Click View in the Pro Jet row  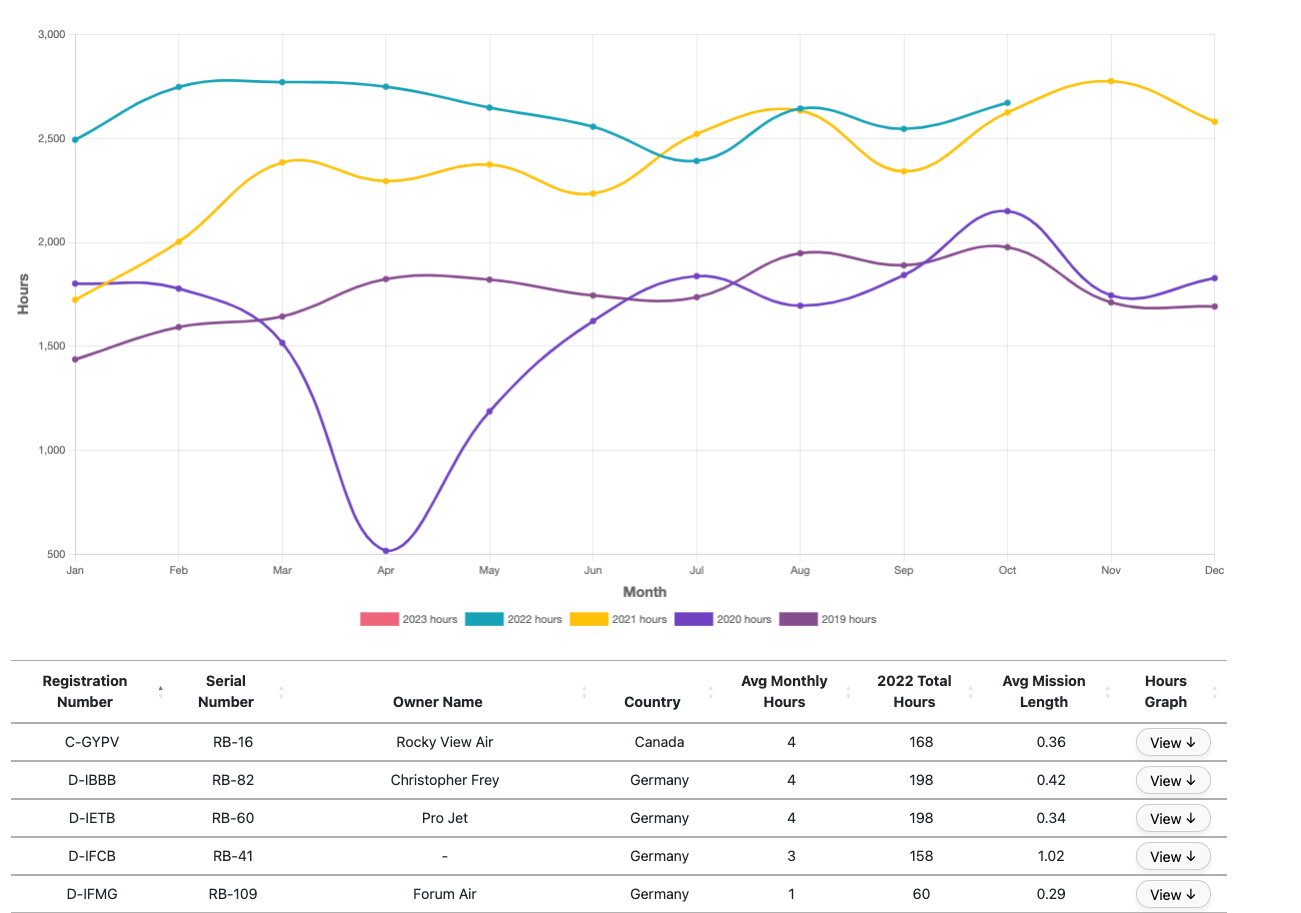click(x=1173, y=819)
